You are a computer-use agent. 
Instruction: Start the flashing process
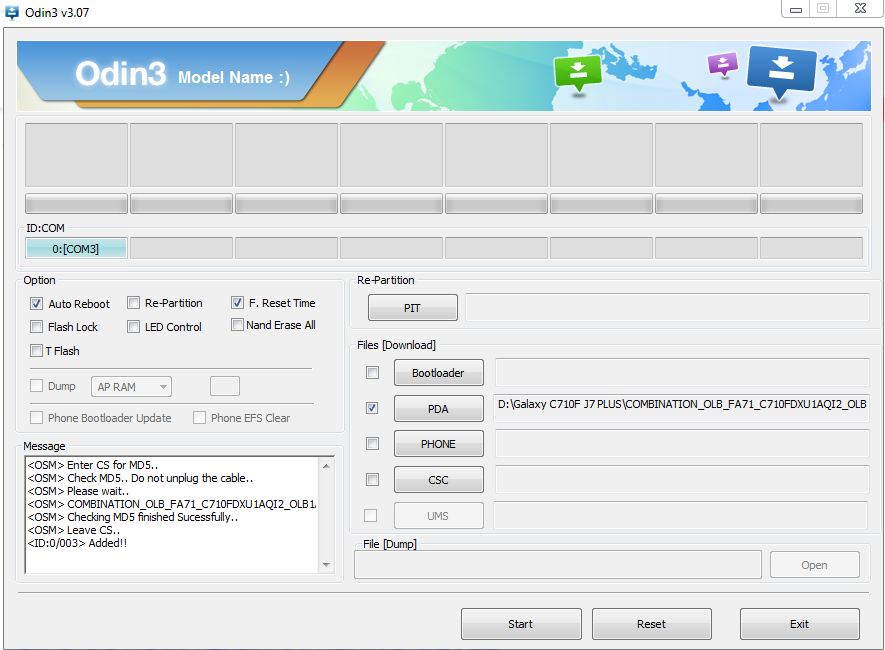click(521, 624)
